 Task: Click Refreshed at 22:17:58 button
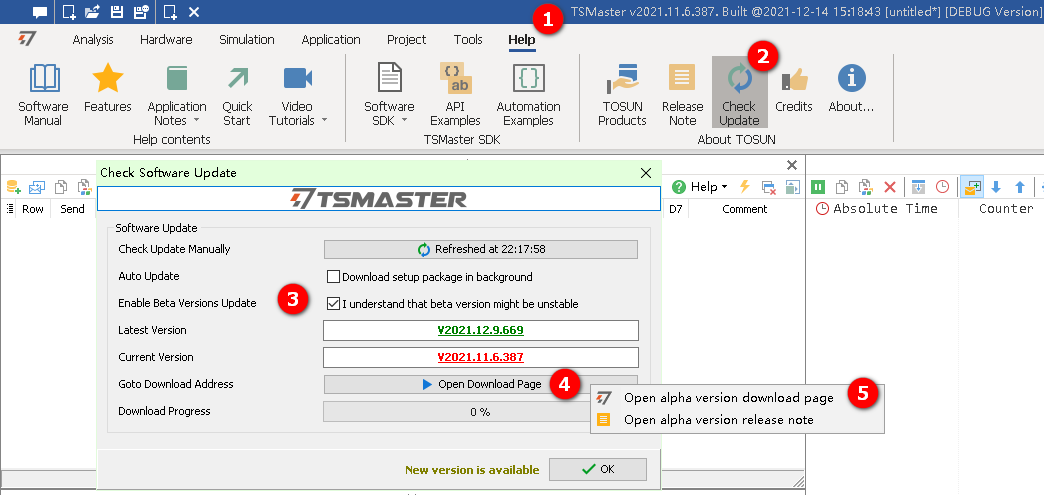[x=481, y=249]
